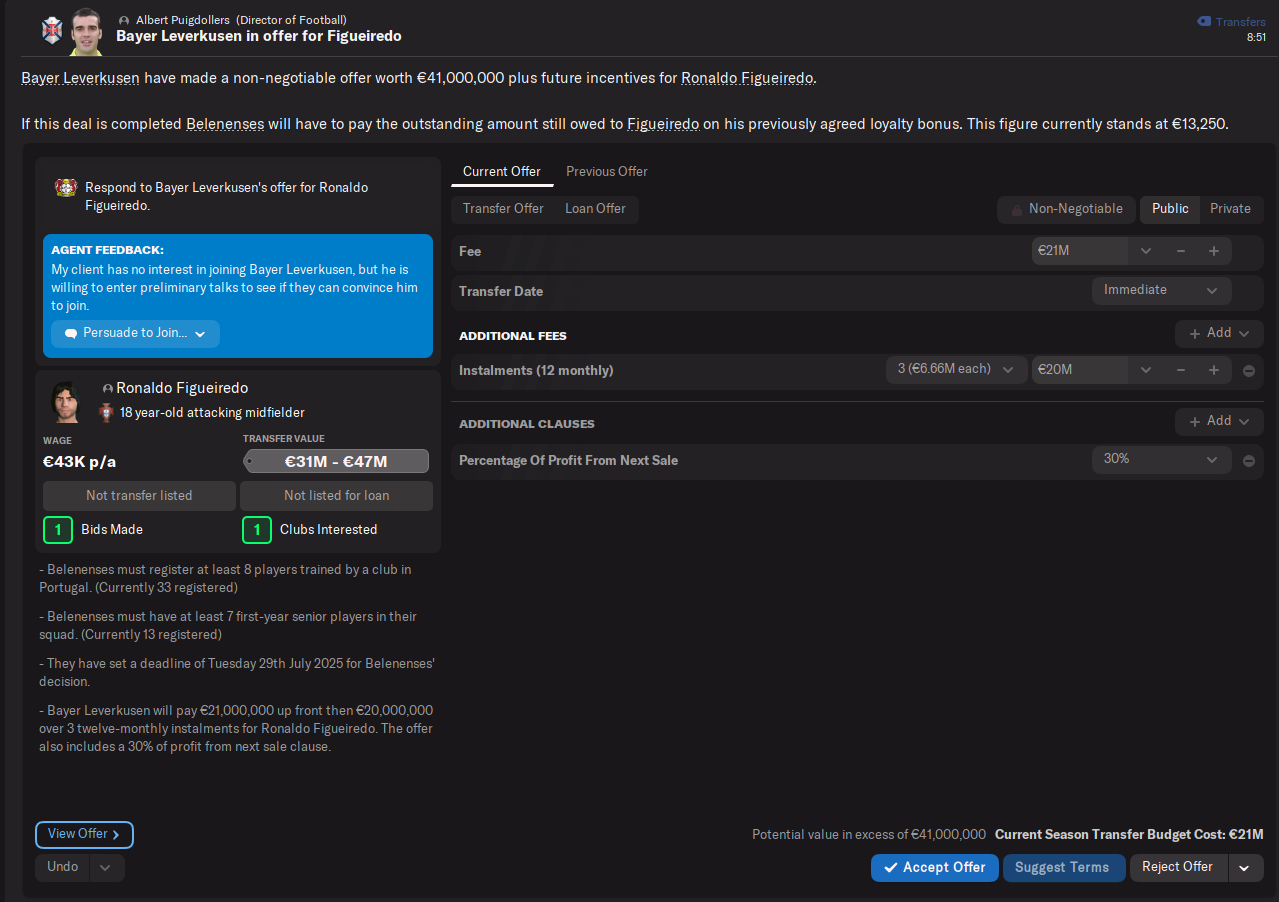Click the Clubs Interested count box
This screenshot has width=1279, height=902.
257,530
